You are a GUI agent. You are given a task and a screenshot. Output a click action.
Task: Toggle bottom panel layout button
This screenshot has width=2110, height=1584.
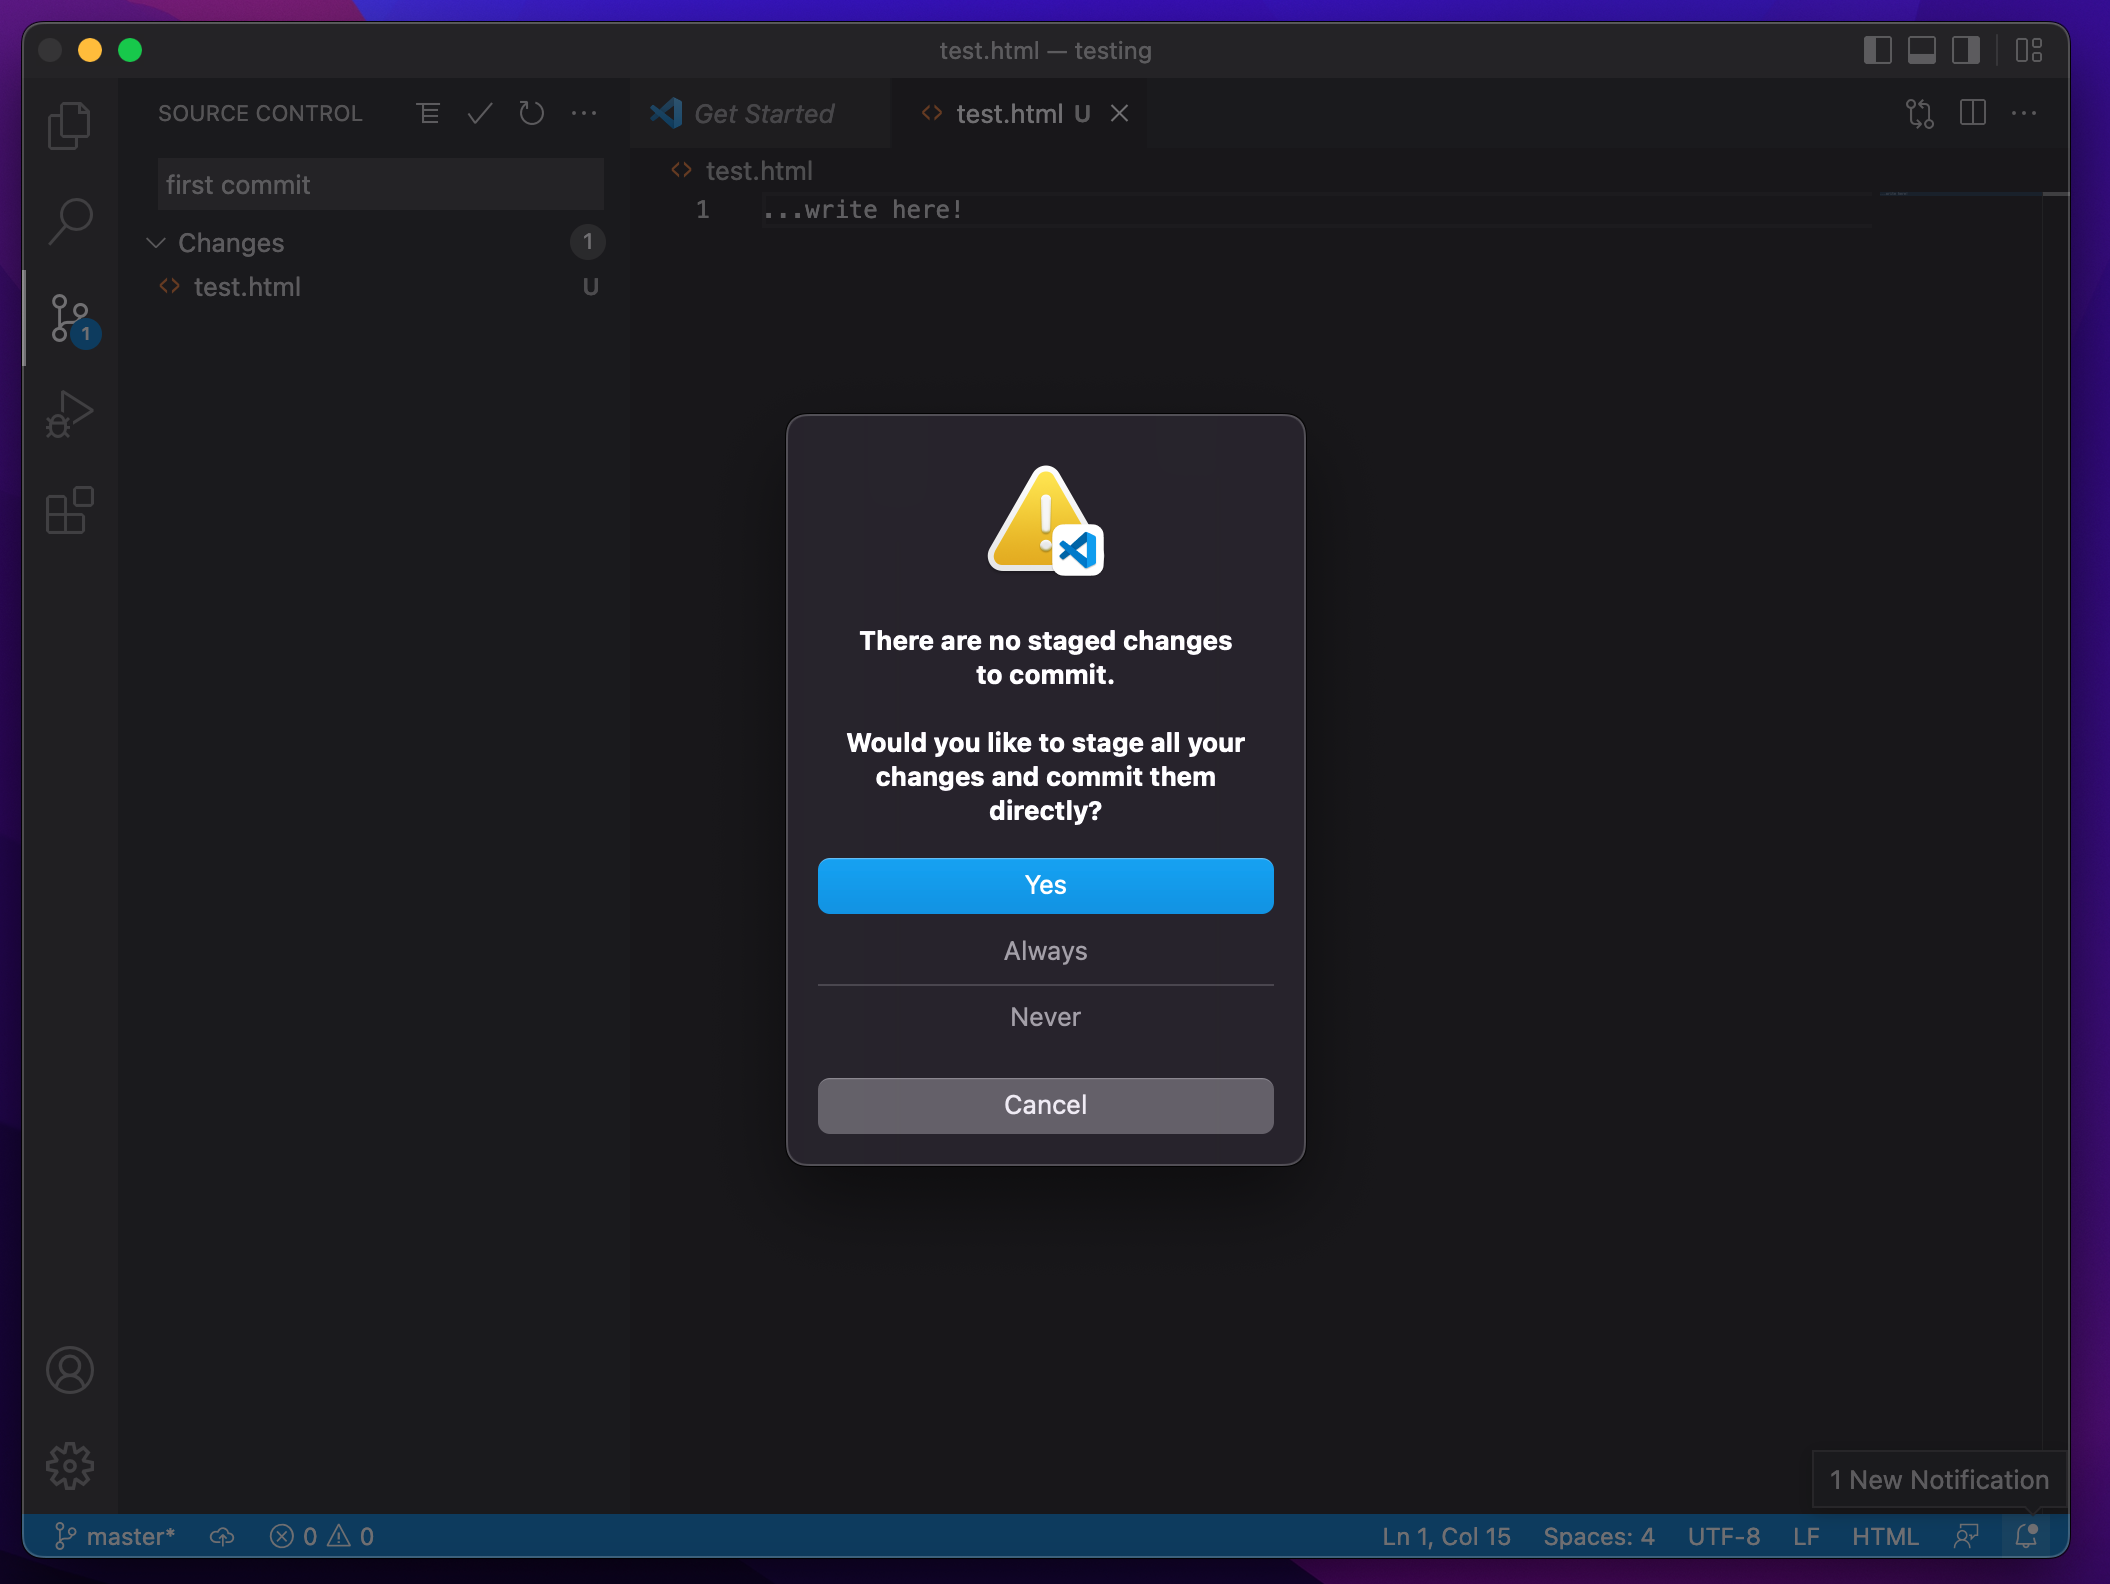[x=1921, y=50]
